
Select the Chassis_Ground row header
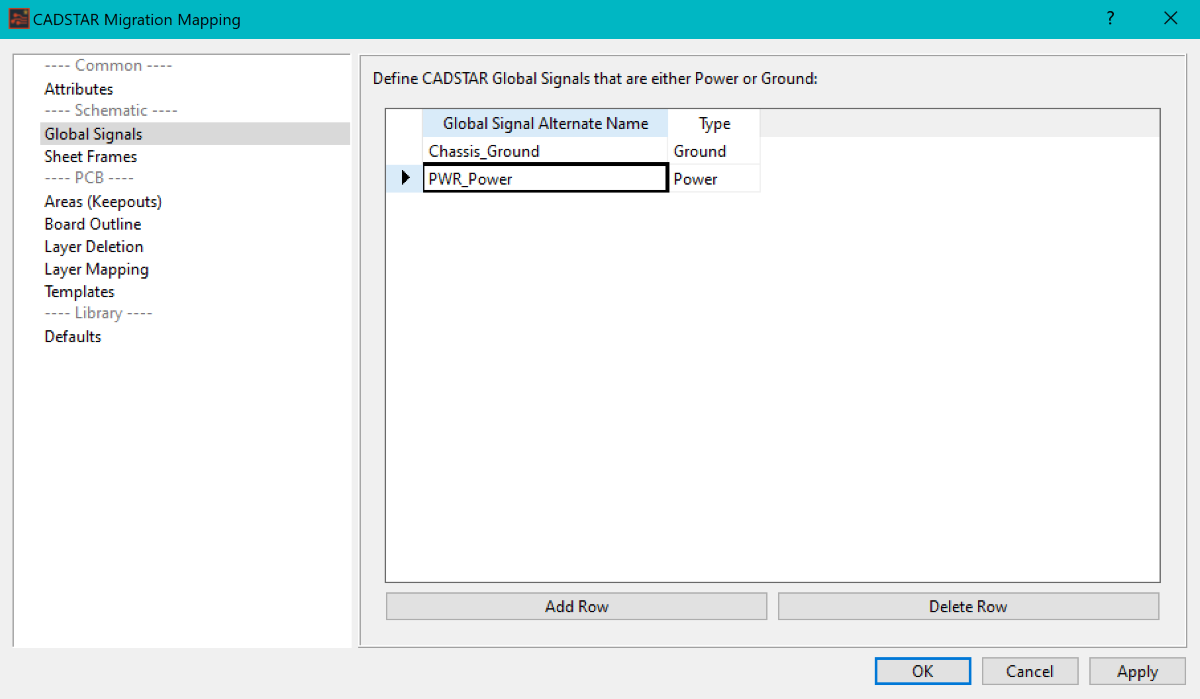click(x=404, y=151)
